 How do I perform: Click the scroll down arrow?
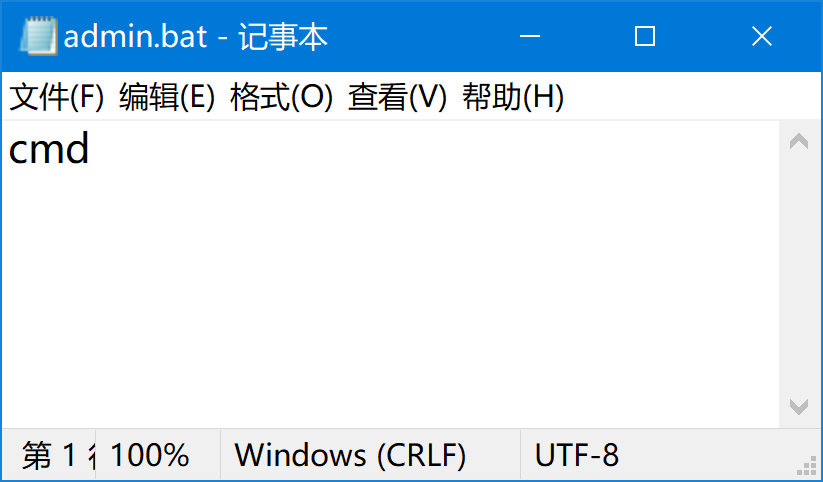[x=799, y=407]
